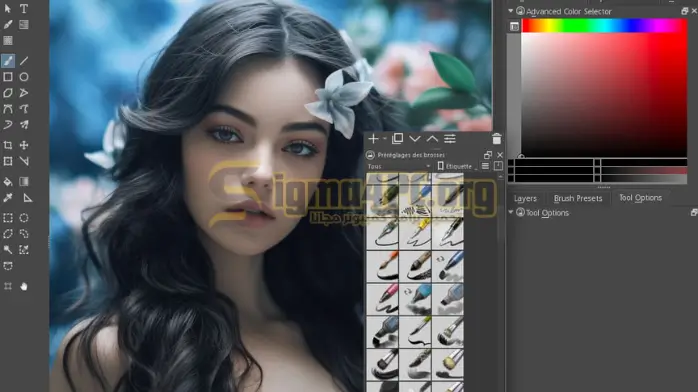Select the Freehand Brush tool
The width and height of the screenshot is (698, 392).
point(8,61)
